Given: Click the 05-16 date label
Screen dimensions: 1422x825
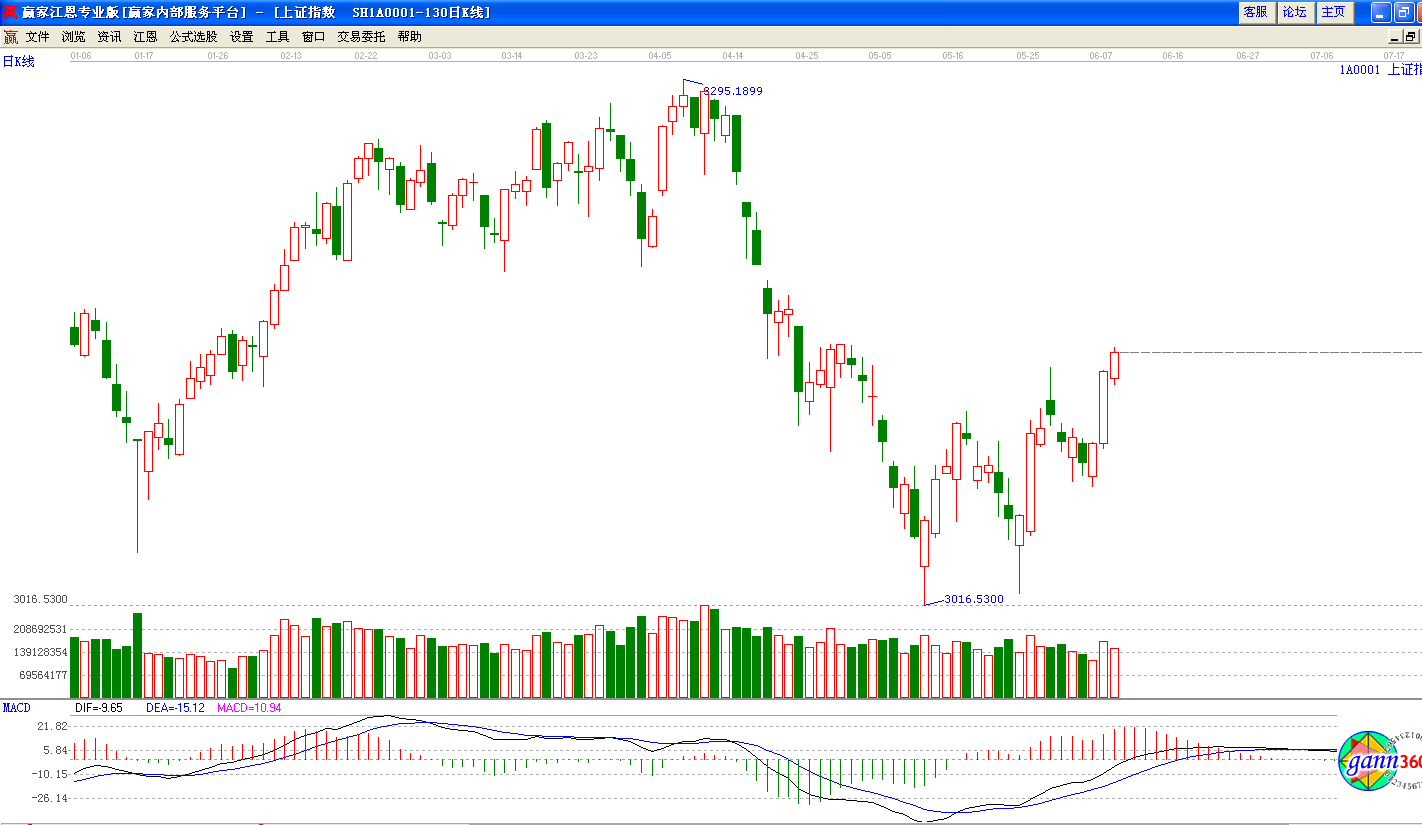Looking at the screenshot, I should tap(953, 56).
